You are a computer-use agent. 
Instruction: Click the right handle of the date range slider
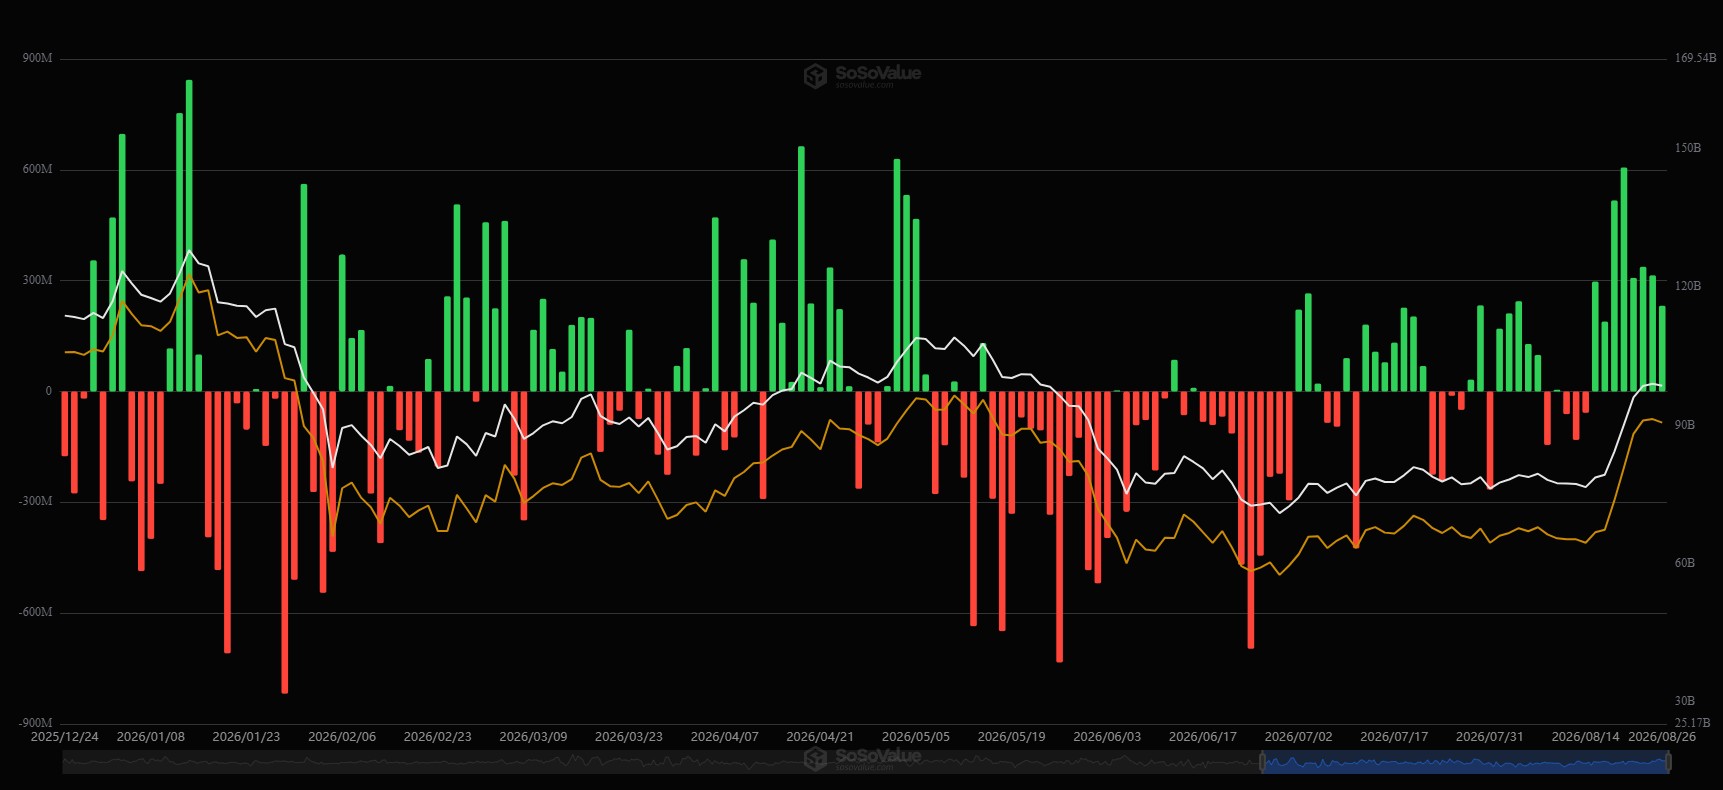point(1668,763)
